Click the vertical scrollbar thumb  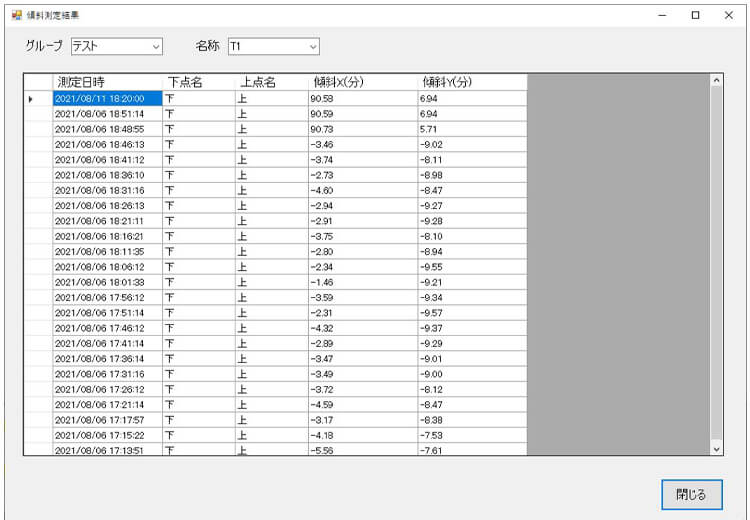click(716, 263)
